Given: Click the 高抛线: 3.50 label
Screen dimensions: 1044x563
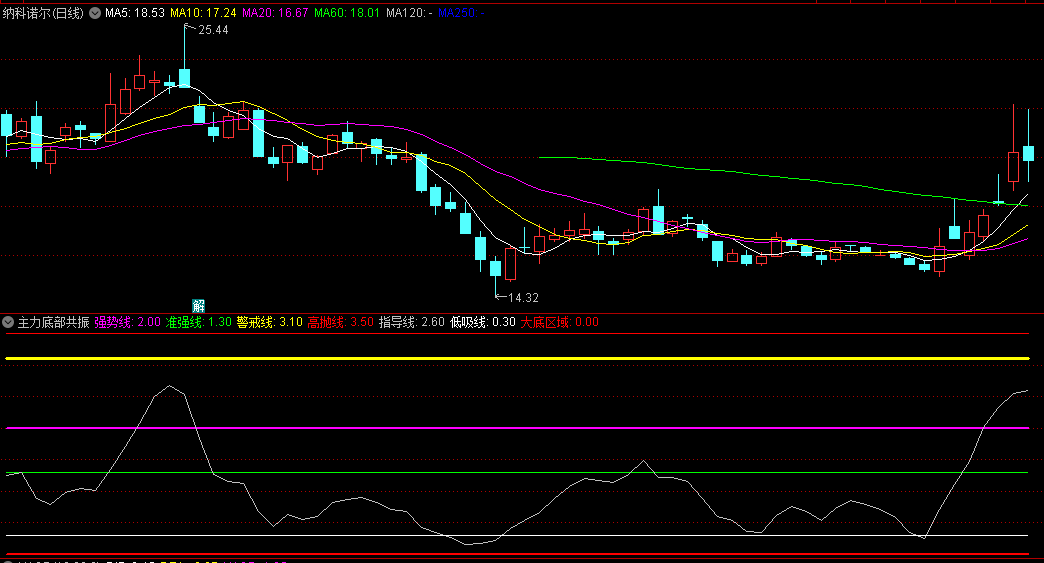Looking at the screenshot, I should coord(341,322).
